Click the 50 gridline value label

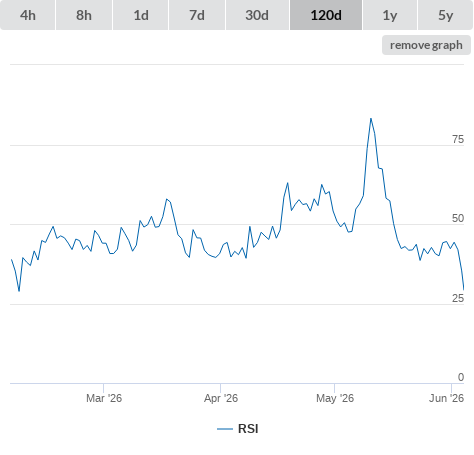click(x=458, y=218)
